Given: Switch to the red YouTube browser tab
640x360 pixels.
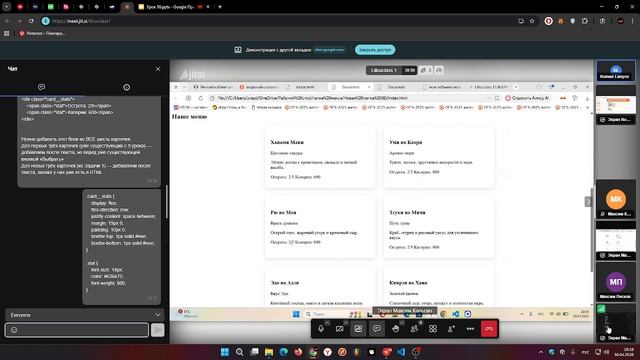Looking at the screenshot, I should [20, 7].
